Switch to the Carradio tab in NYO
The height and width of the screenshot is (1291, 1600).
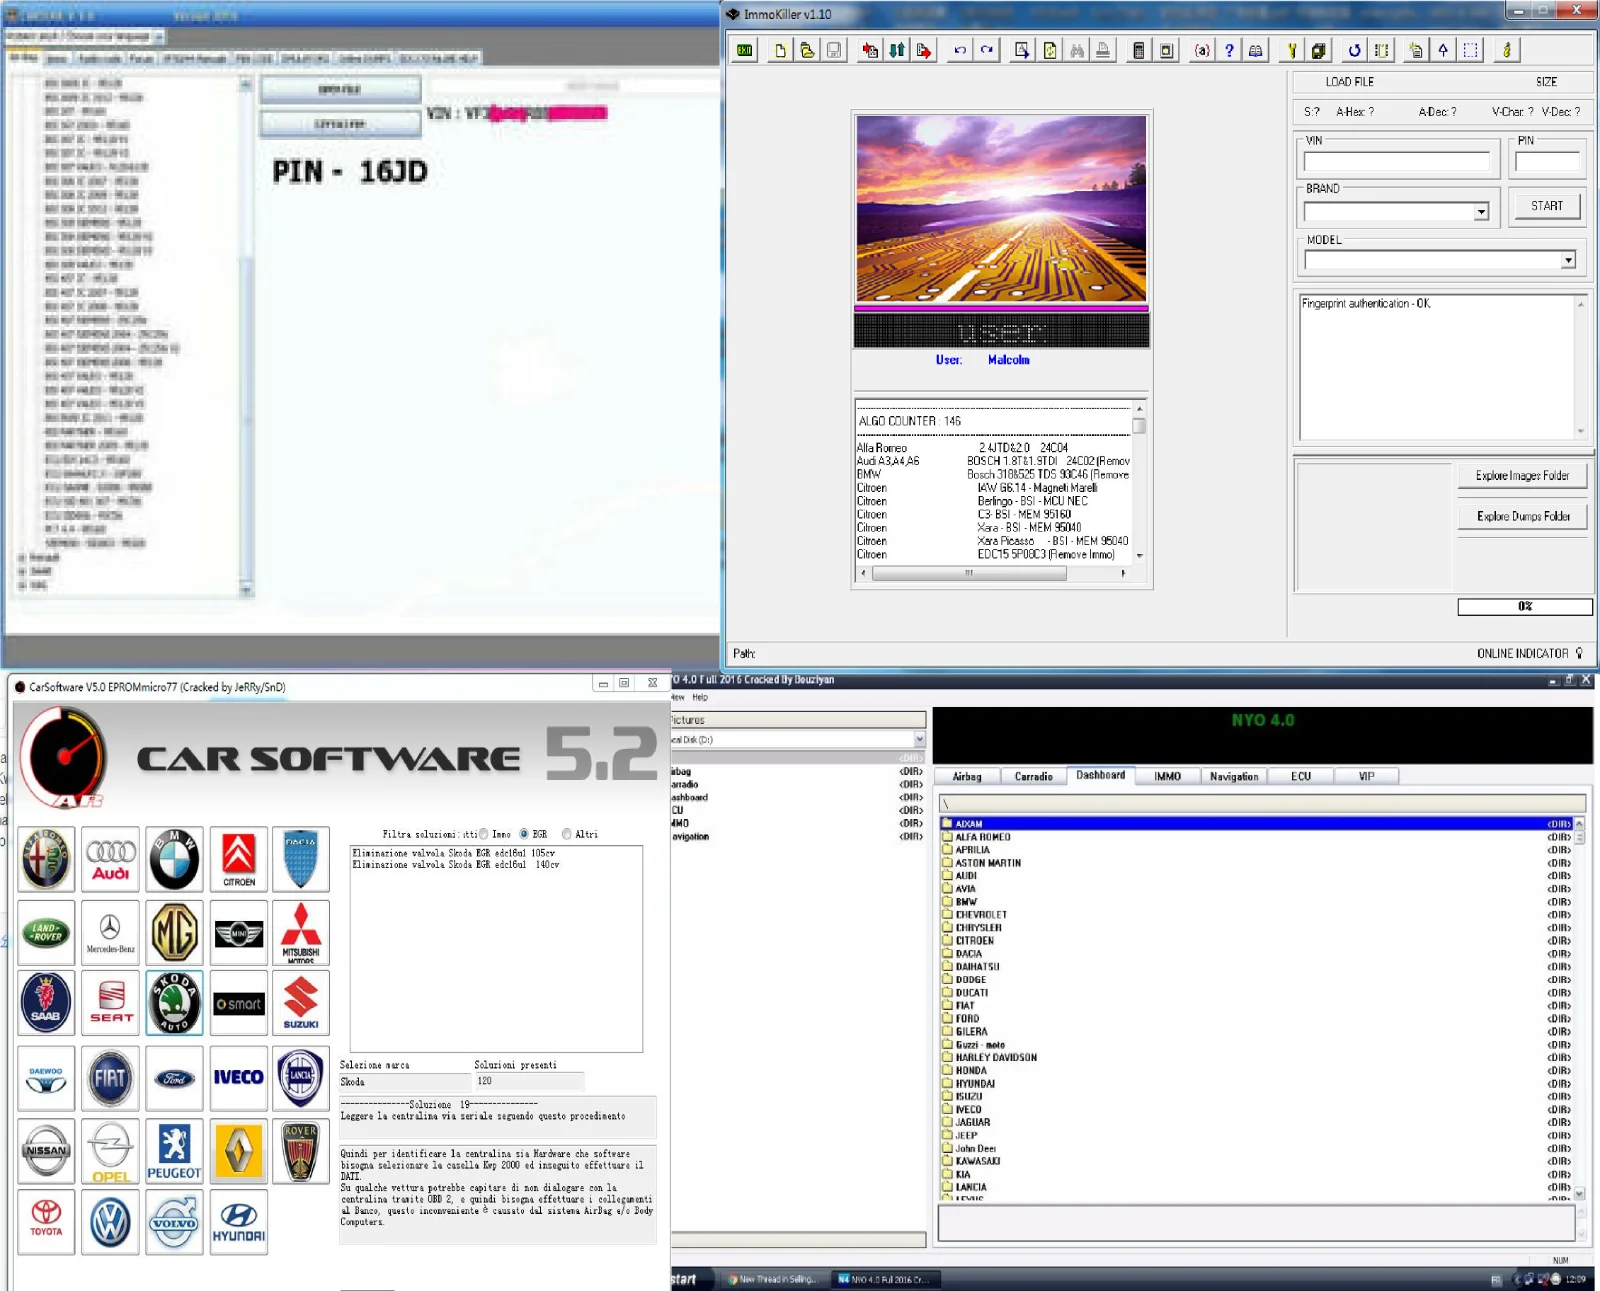click(x=1033, y=777)
